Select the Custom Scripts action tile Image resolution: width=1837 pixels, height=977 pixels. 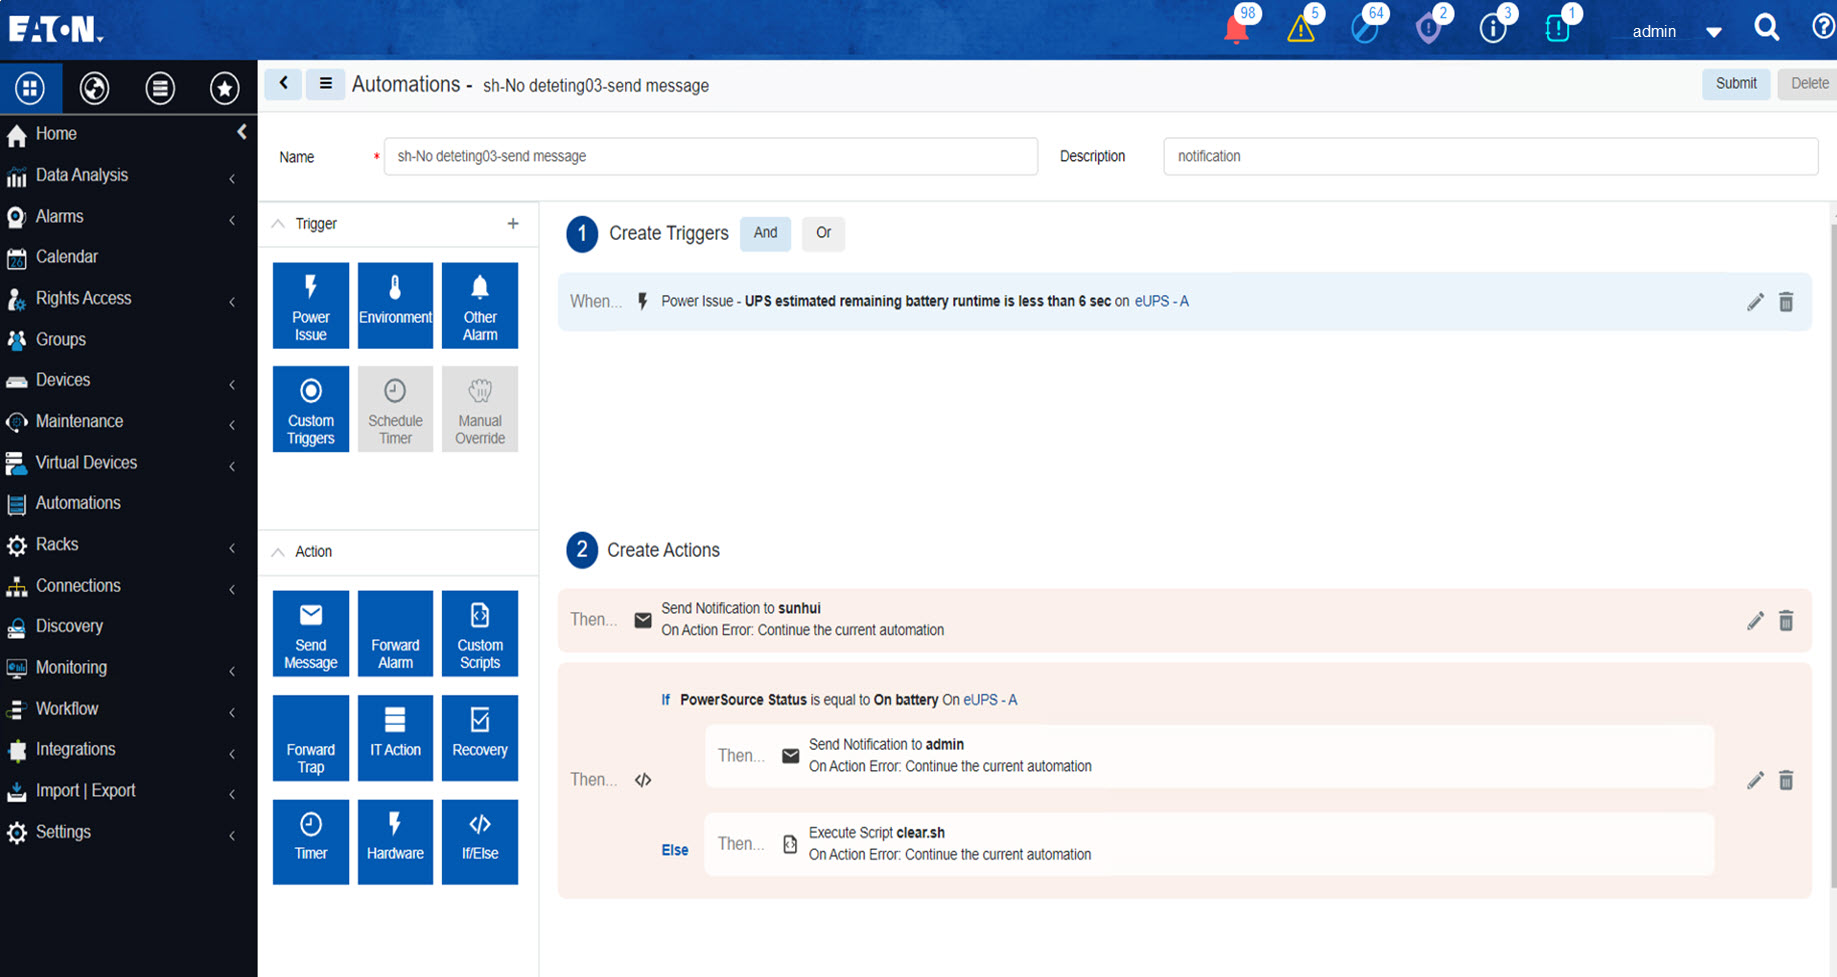[479, 634]
